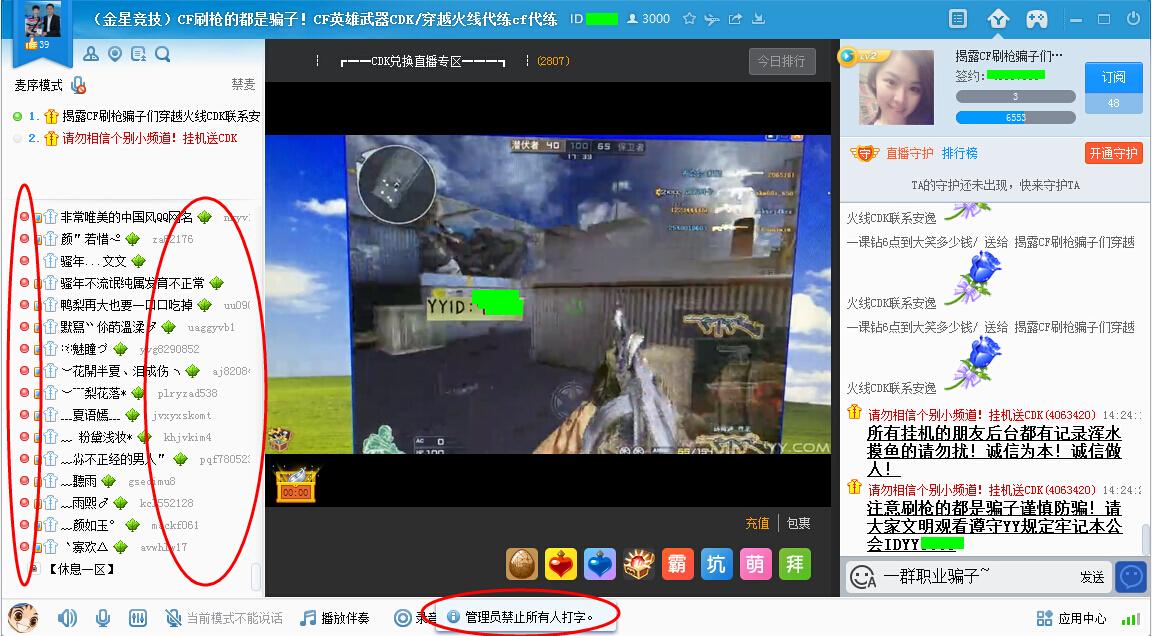Image resolution: width=1152 pixels, height=636 pixels.
Task: Toggle the mic mute icon beside 麦序模式
Action: click(78, 86)
